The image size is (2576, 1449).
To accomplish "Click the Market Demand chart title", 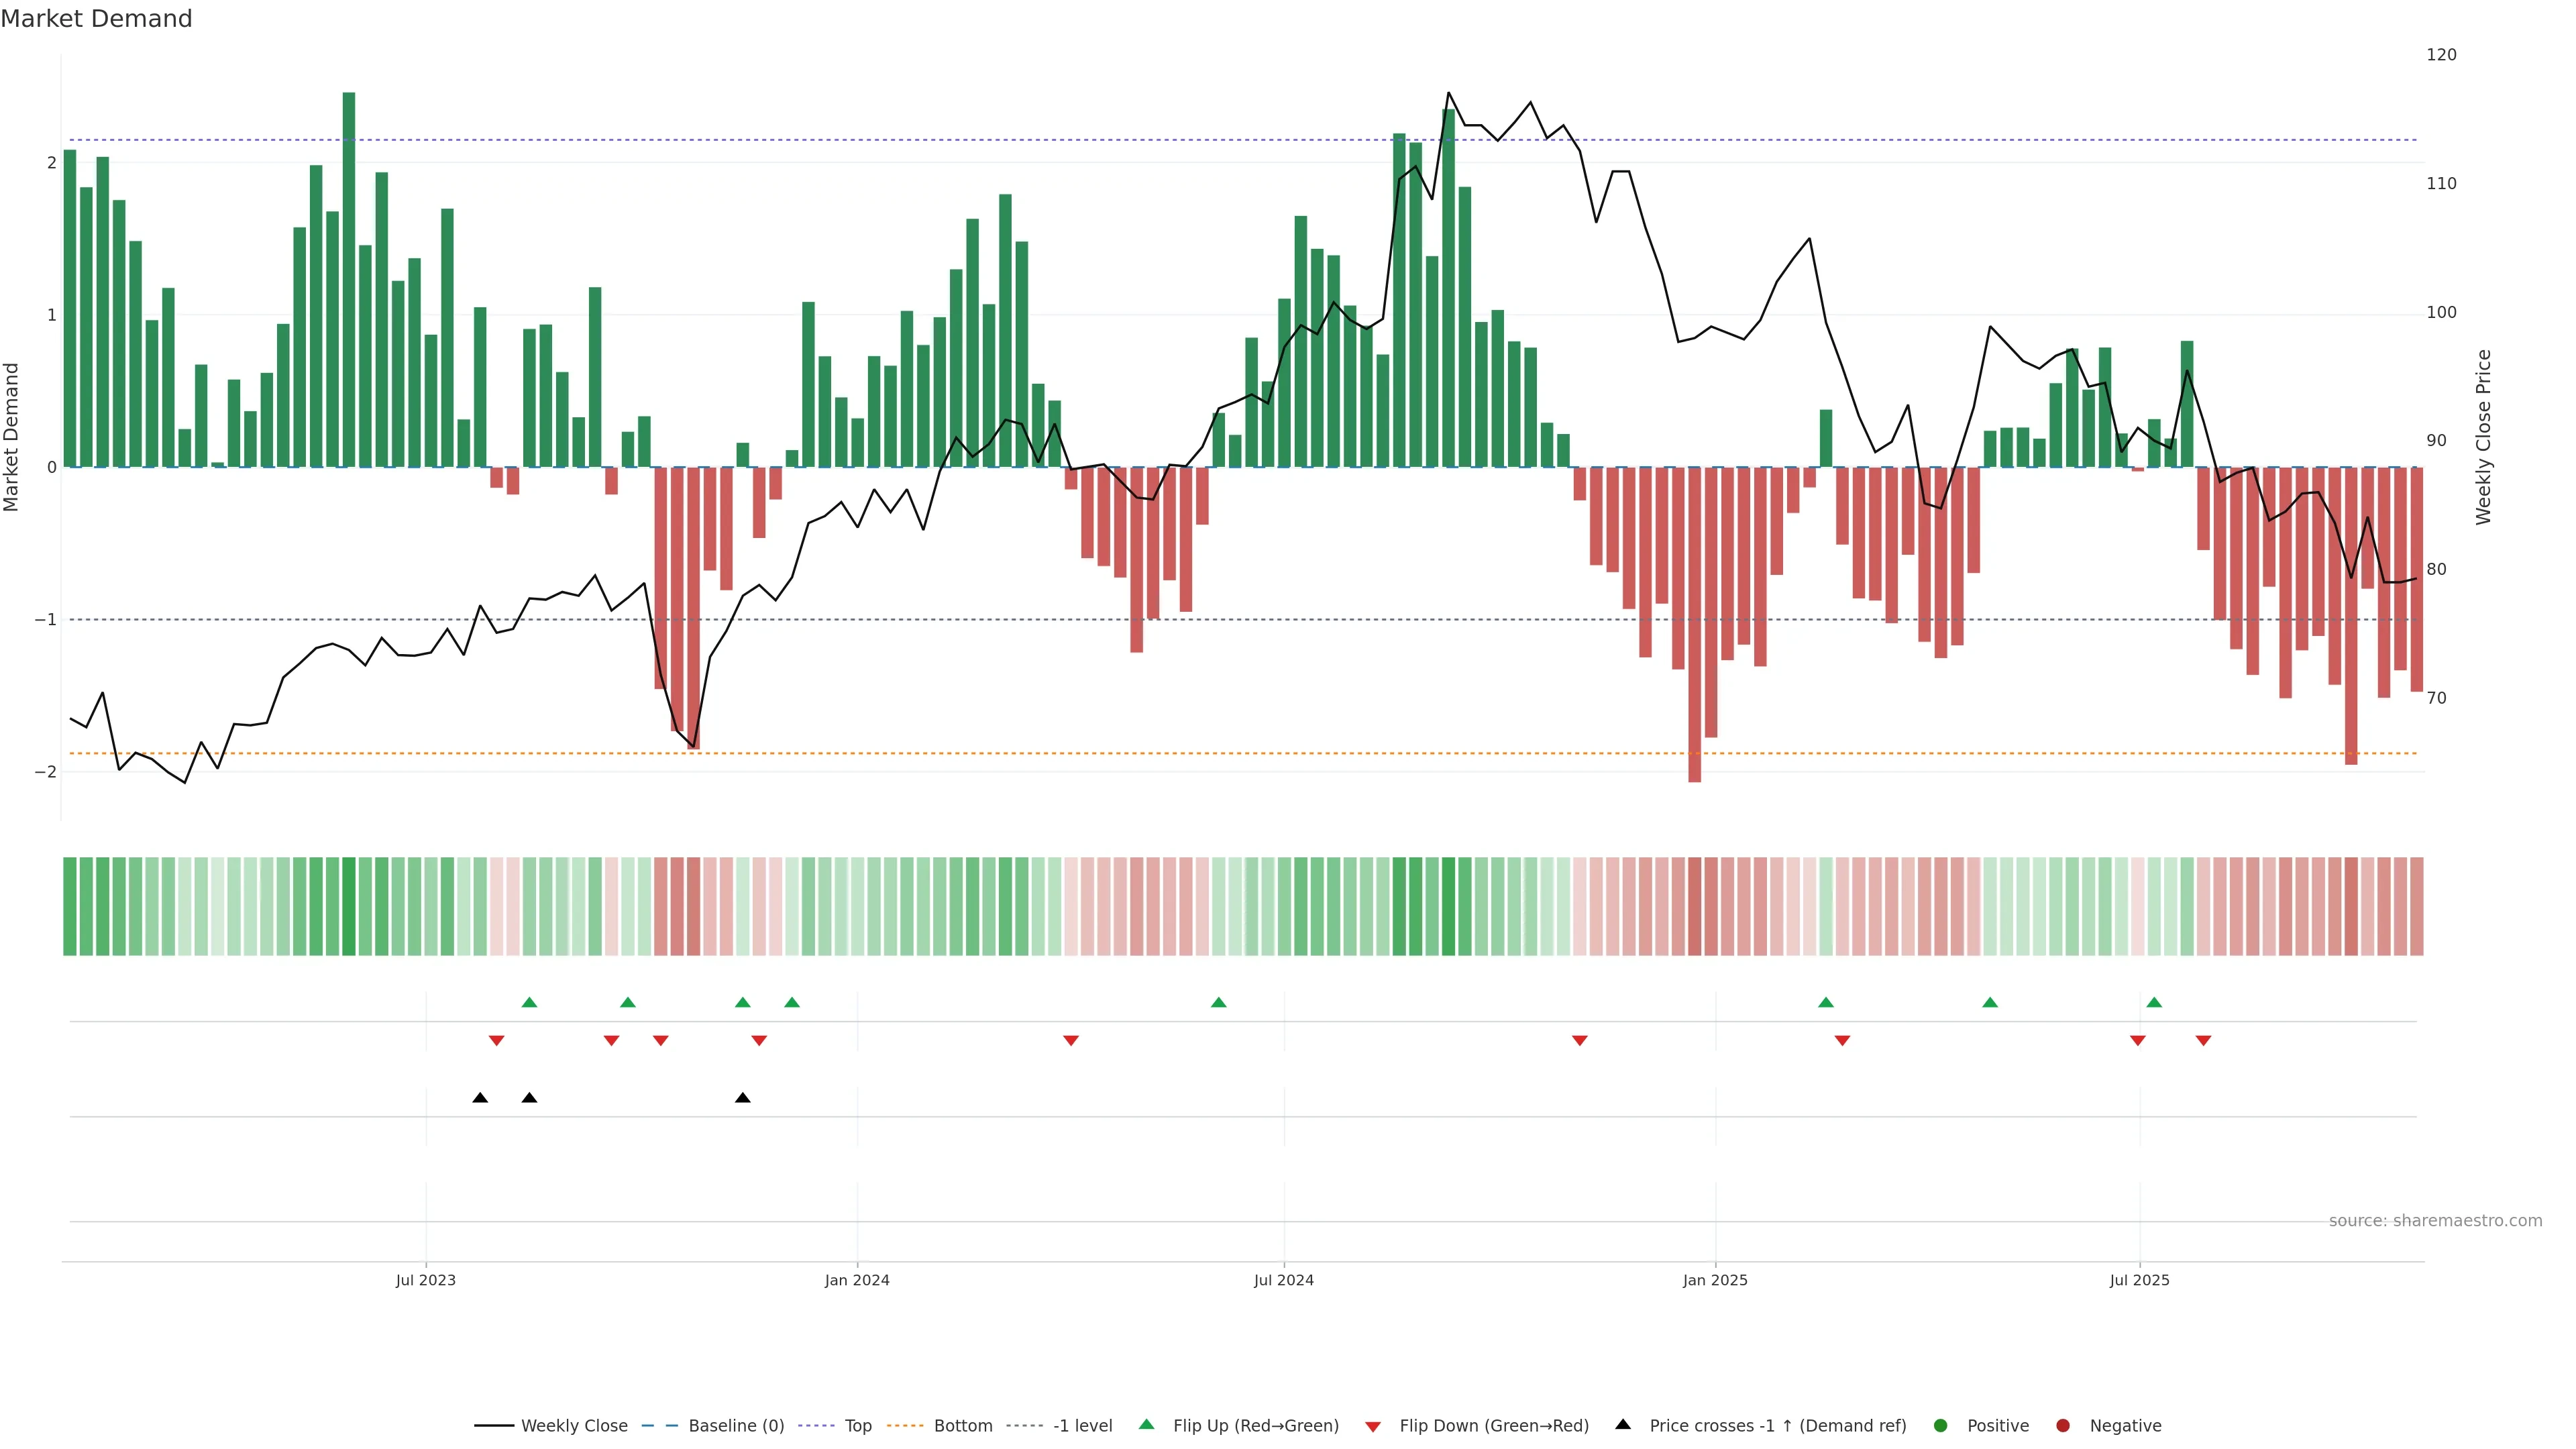I will (96, 19).
